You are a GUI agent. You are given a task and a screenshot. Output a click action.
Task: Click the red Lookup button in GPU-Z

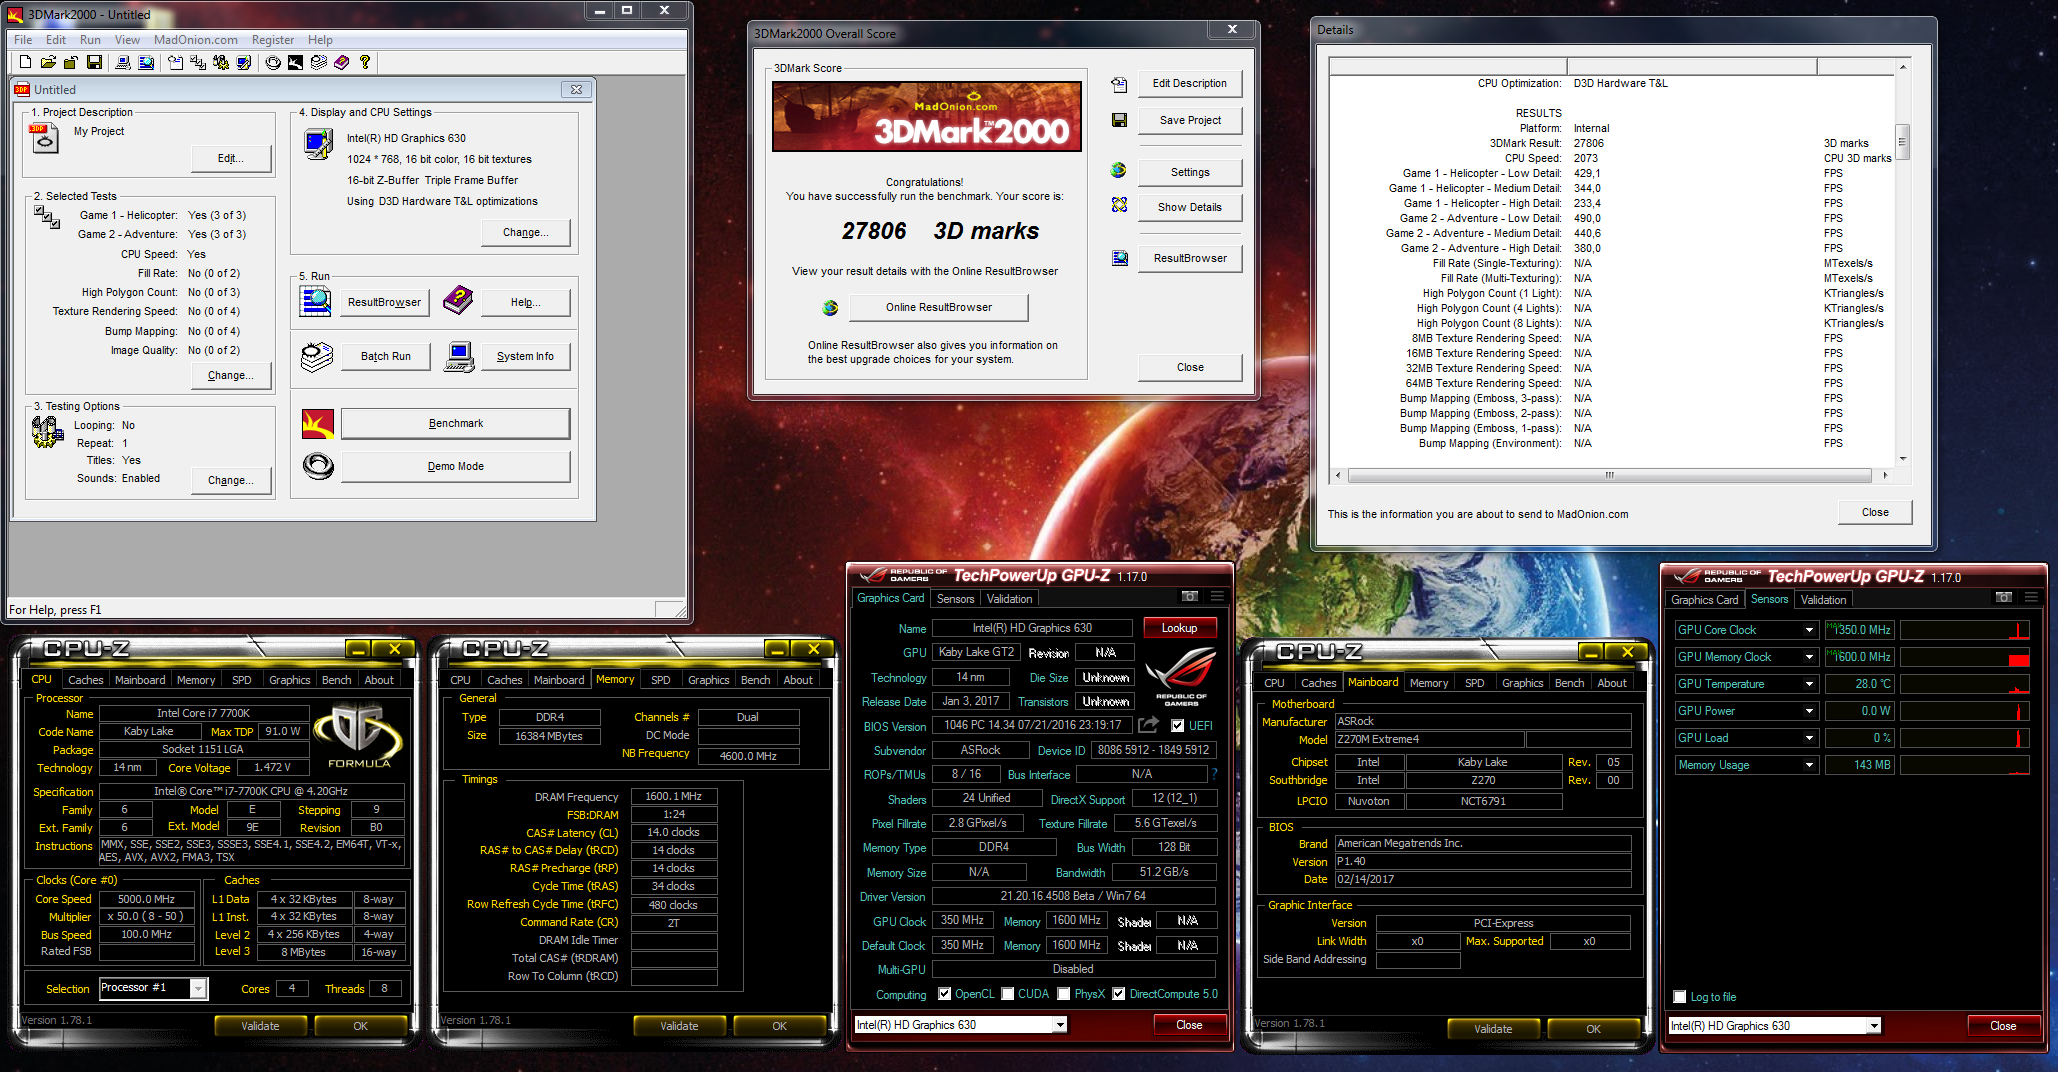1179,628
